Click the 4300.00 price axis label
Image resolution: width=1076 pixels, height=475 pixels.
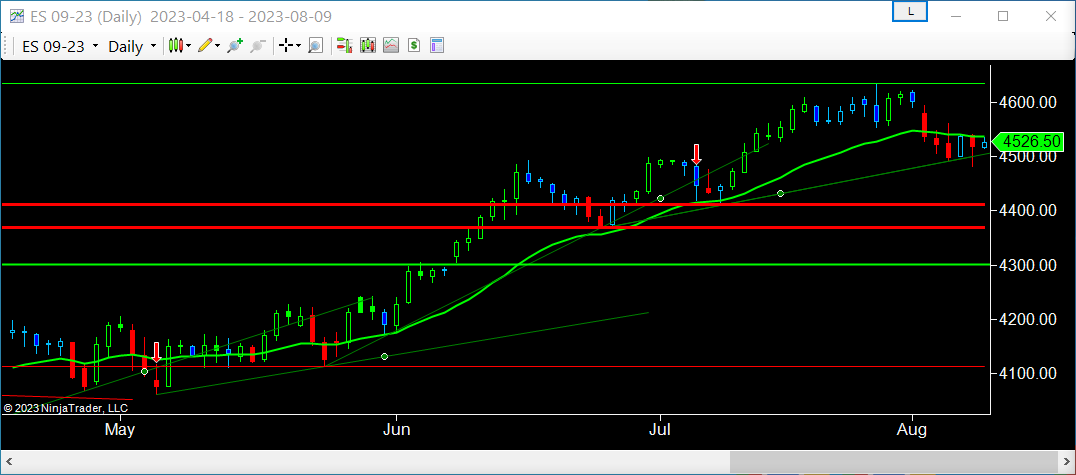(1029, 265)
